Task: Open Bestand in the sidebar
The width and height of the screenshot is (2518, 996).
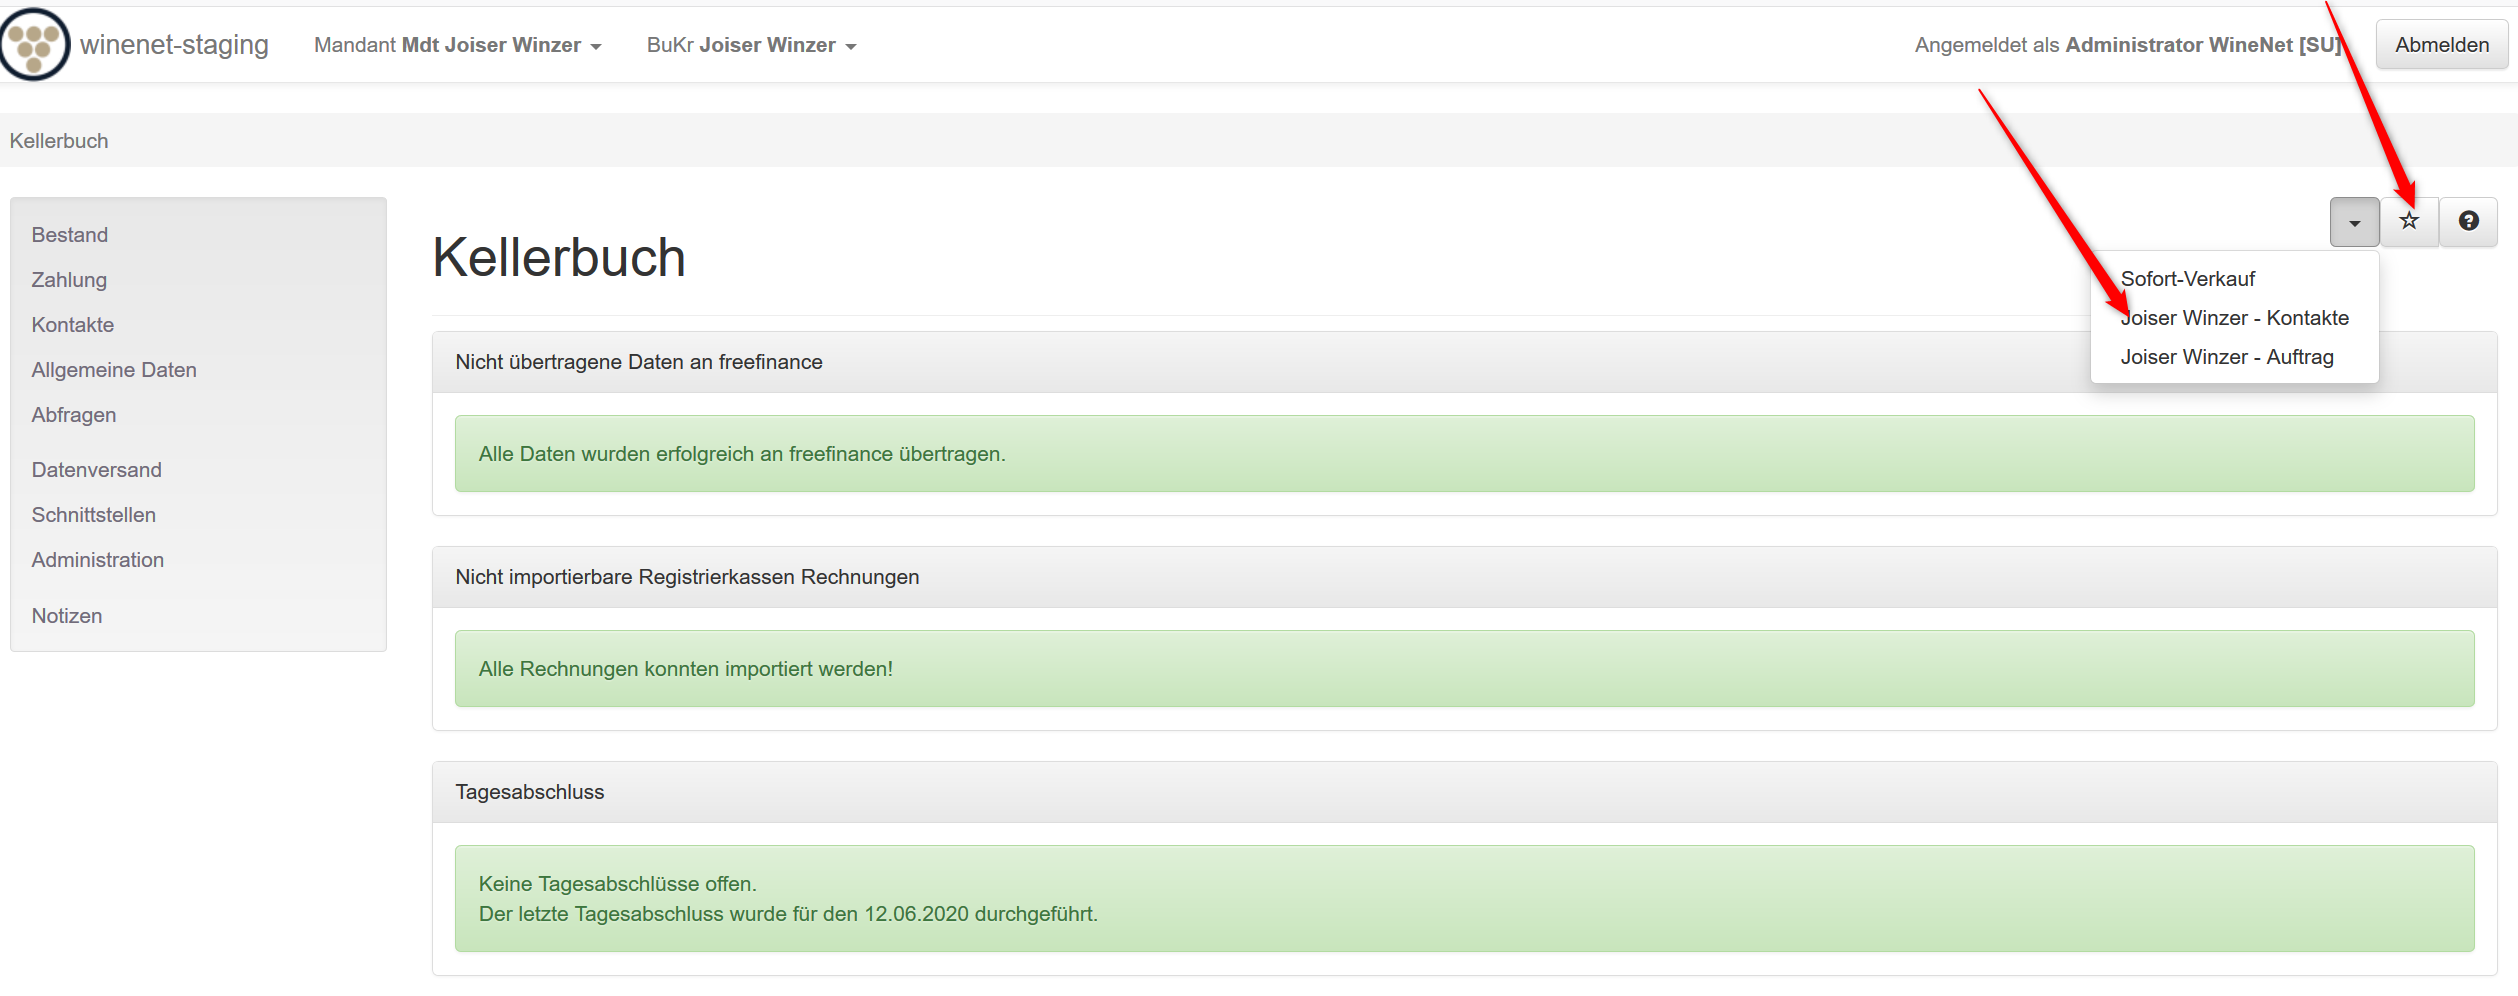Action: tap(70, 235)
